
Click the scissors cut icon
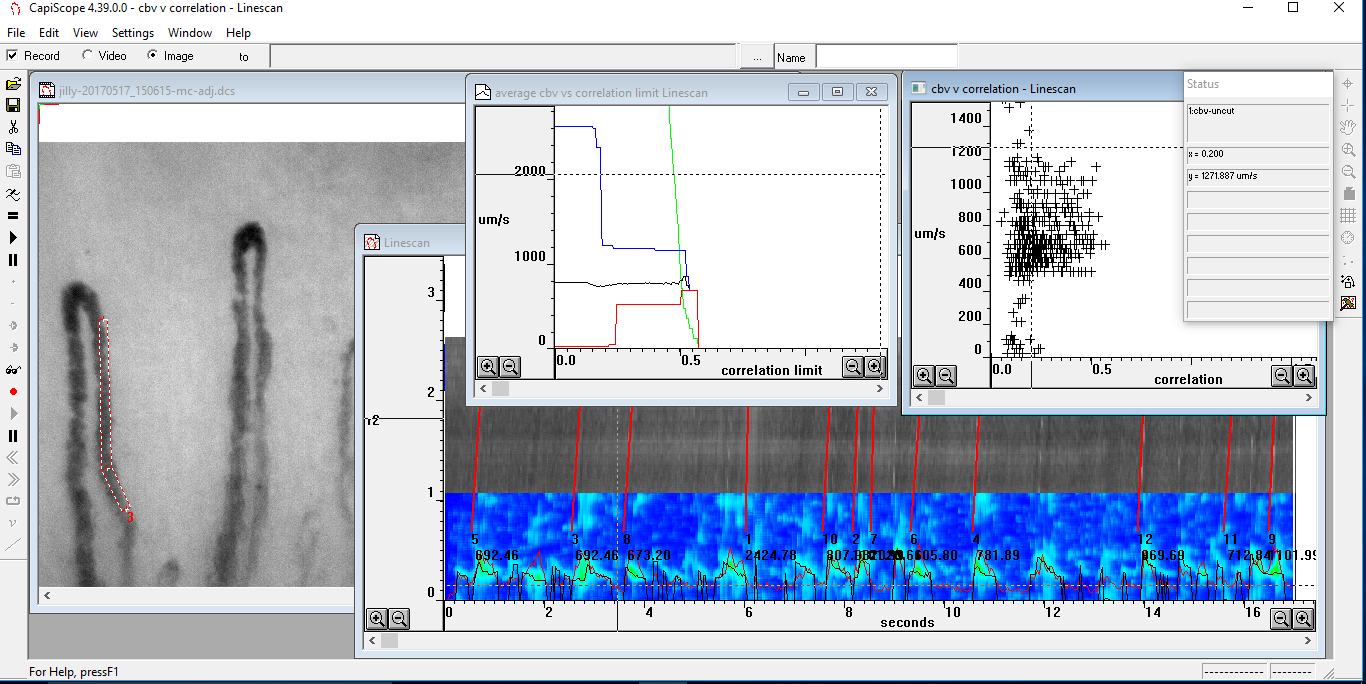click(x=13, y=127)
